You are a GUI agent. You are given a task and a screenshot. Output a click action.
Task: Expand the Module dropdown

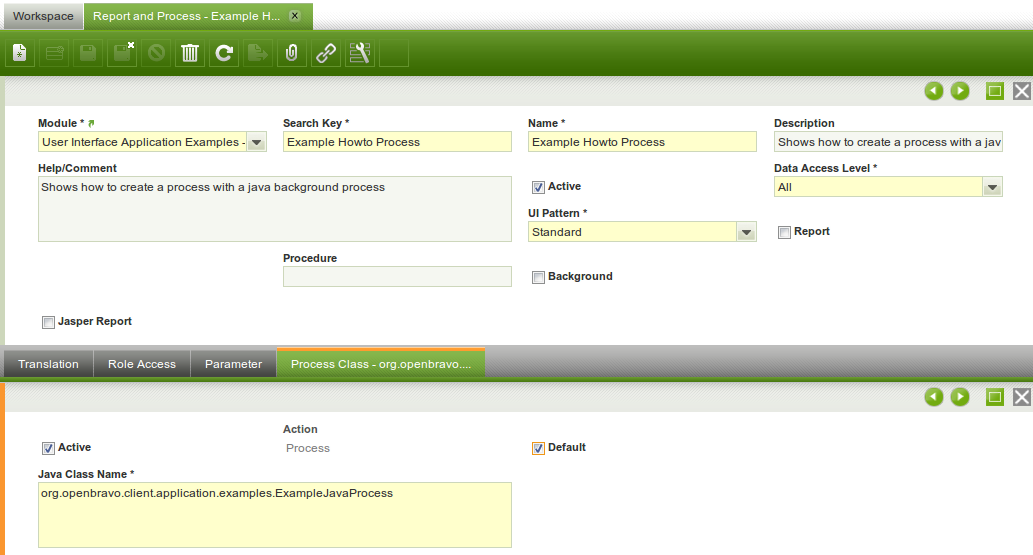256,142
